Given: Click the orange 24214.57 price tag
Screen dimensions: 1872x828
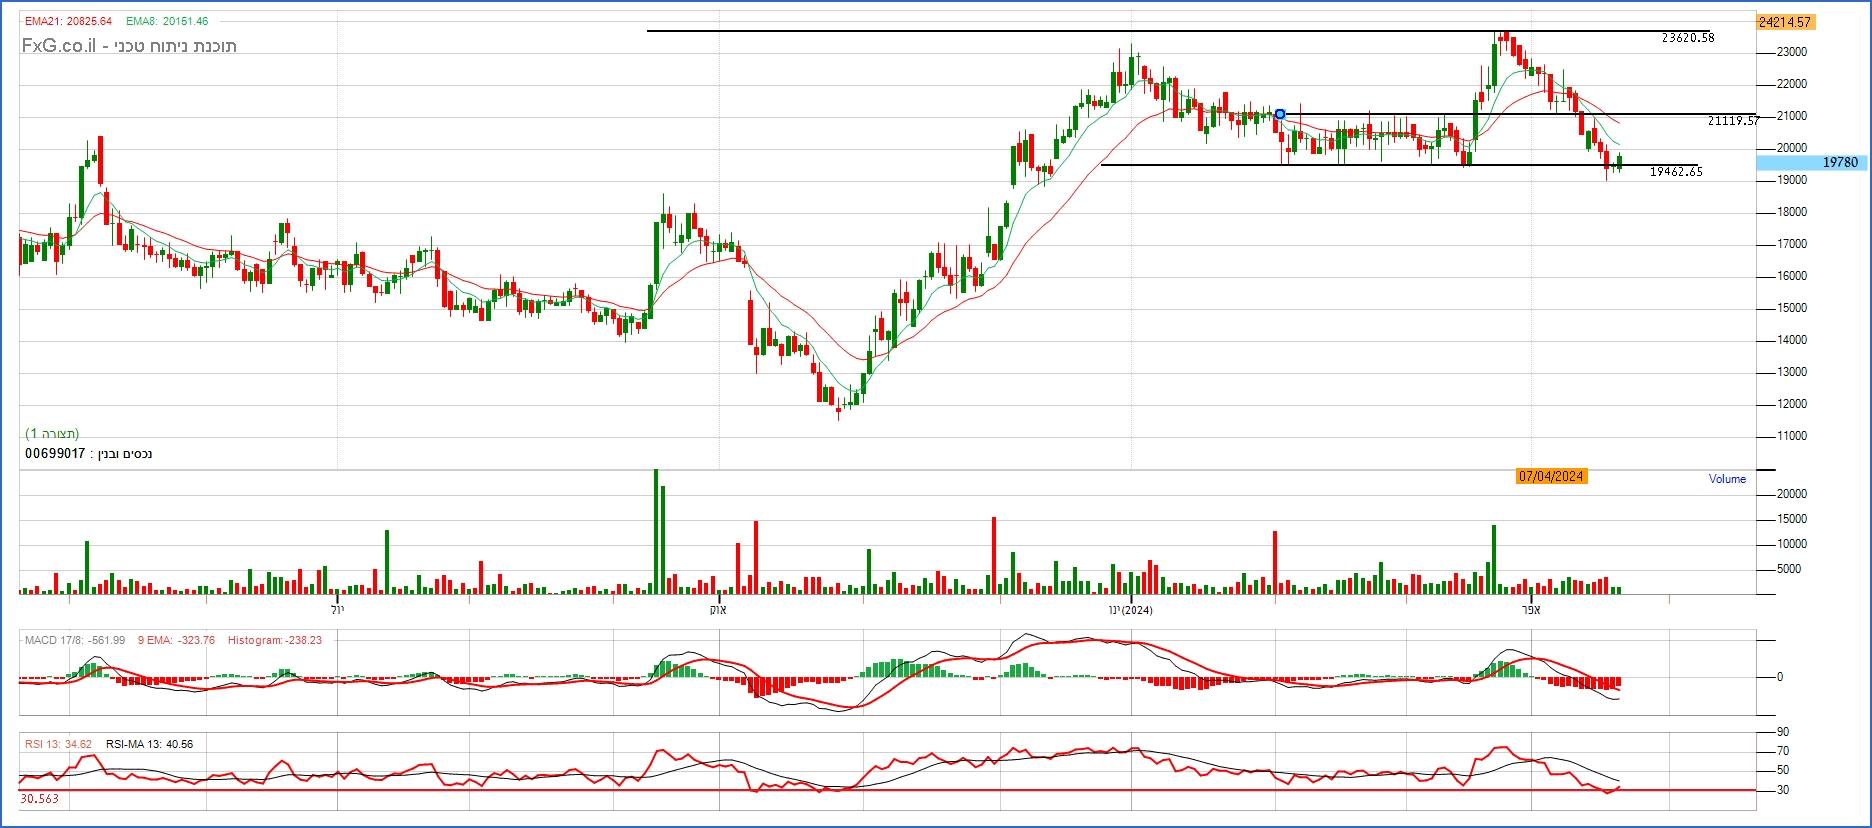Looking at the screenshot, I should click(1784, 21).
